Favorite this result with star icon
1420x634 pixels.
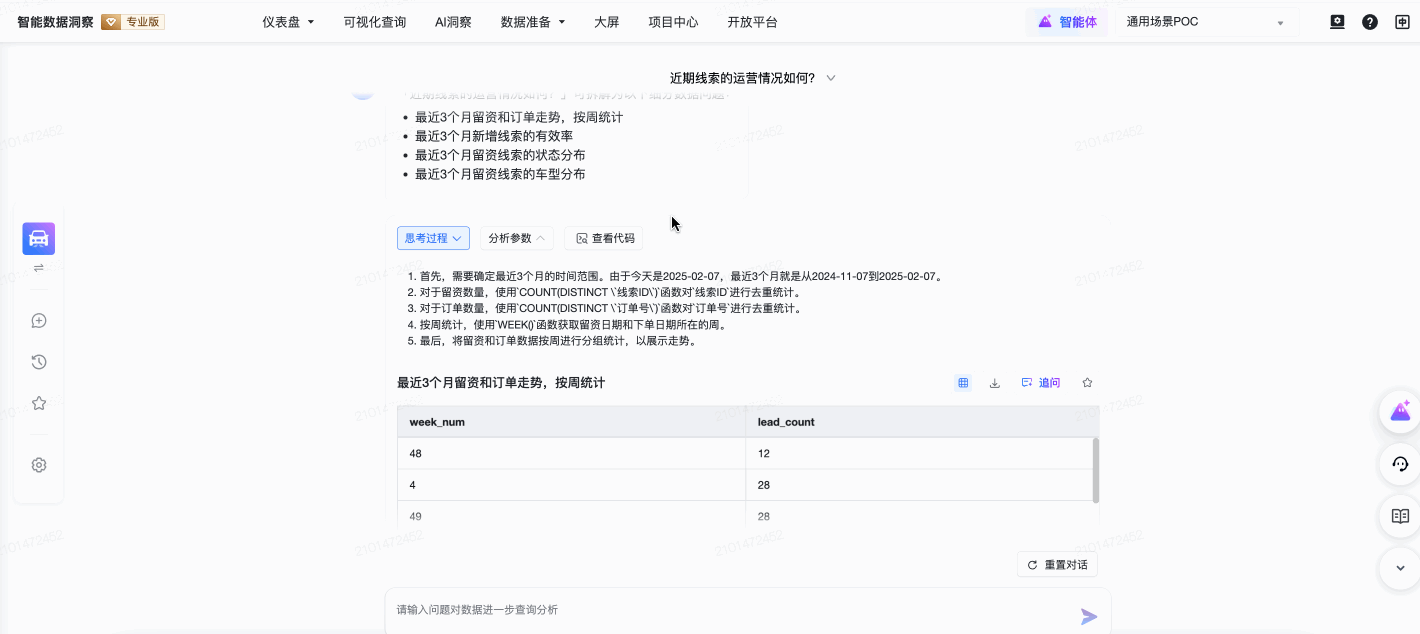coord(1087,383)
